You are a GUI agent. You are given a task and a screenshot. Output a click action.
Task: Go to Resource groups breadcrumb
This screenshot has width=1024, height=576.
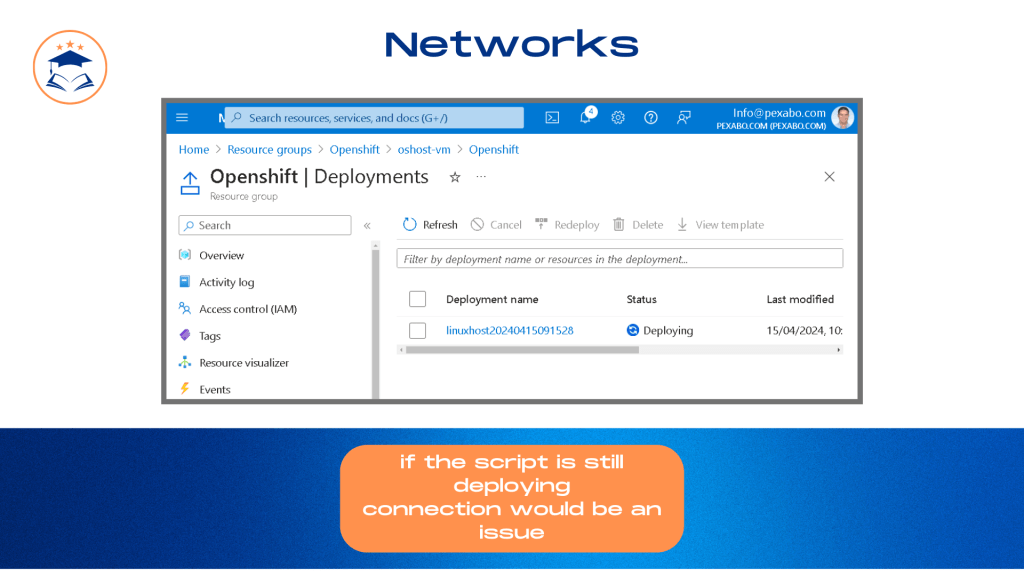tap(269, 150)
